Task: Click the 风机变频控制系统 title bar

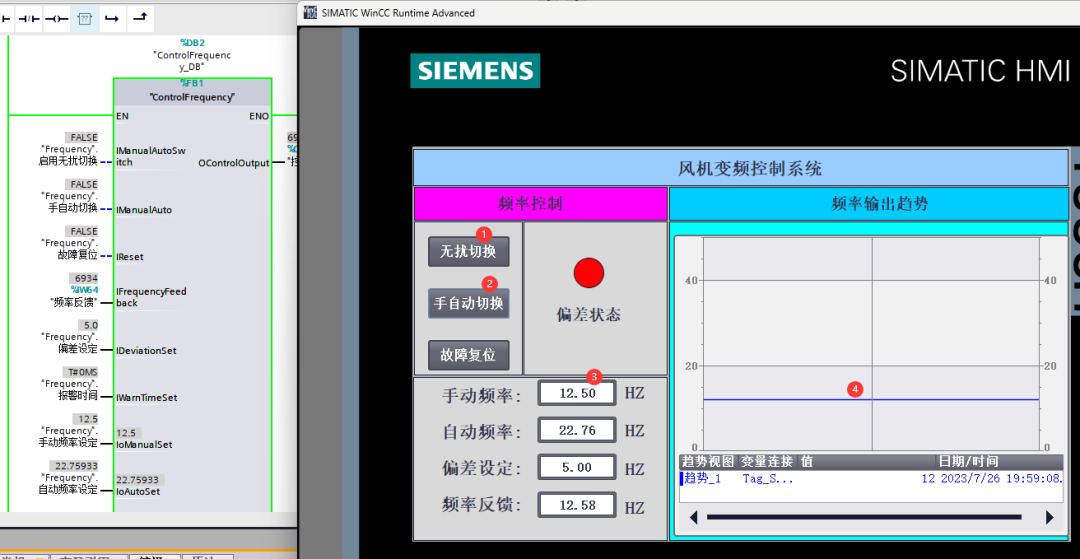Action: pos(740,167)
